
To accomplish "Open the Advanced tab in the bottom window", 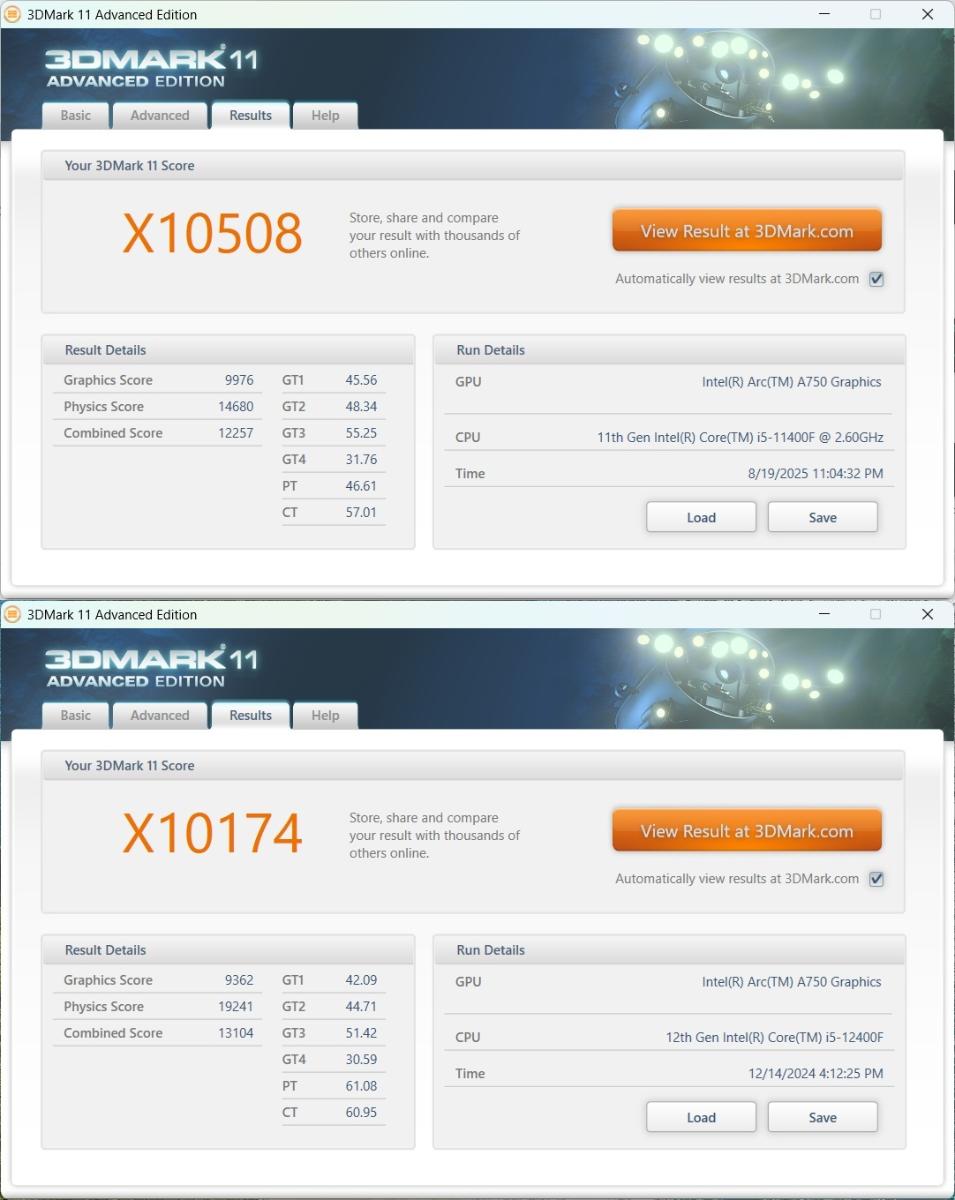I will [x=160, y=715].
